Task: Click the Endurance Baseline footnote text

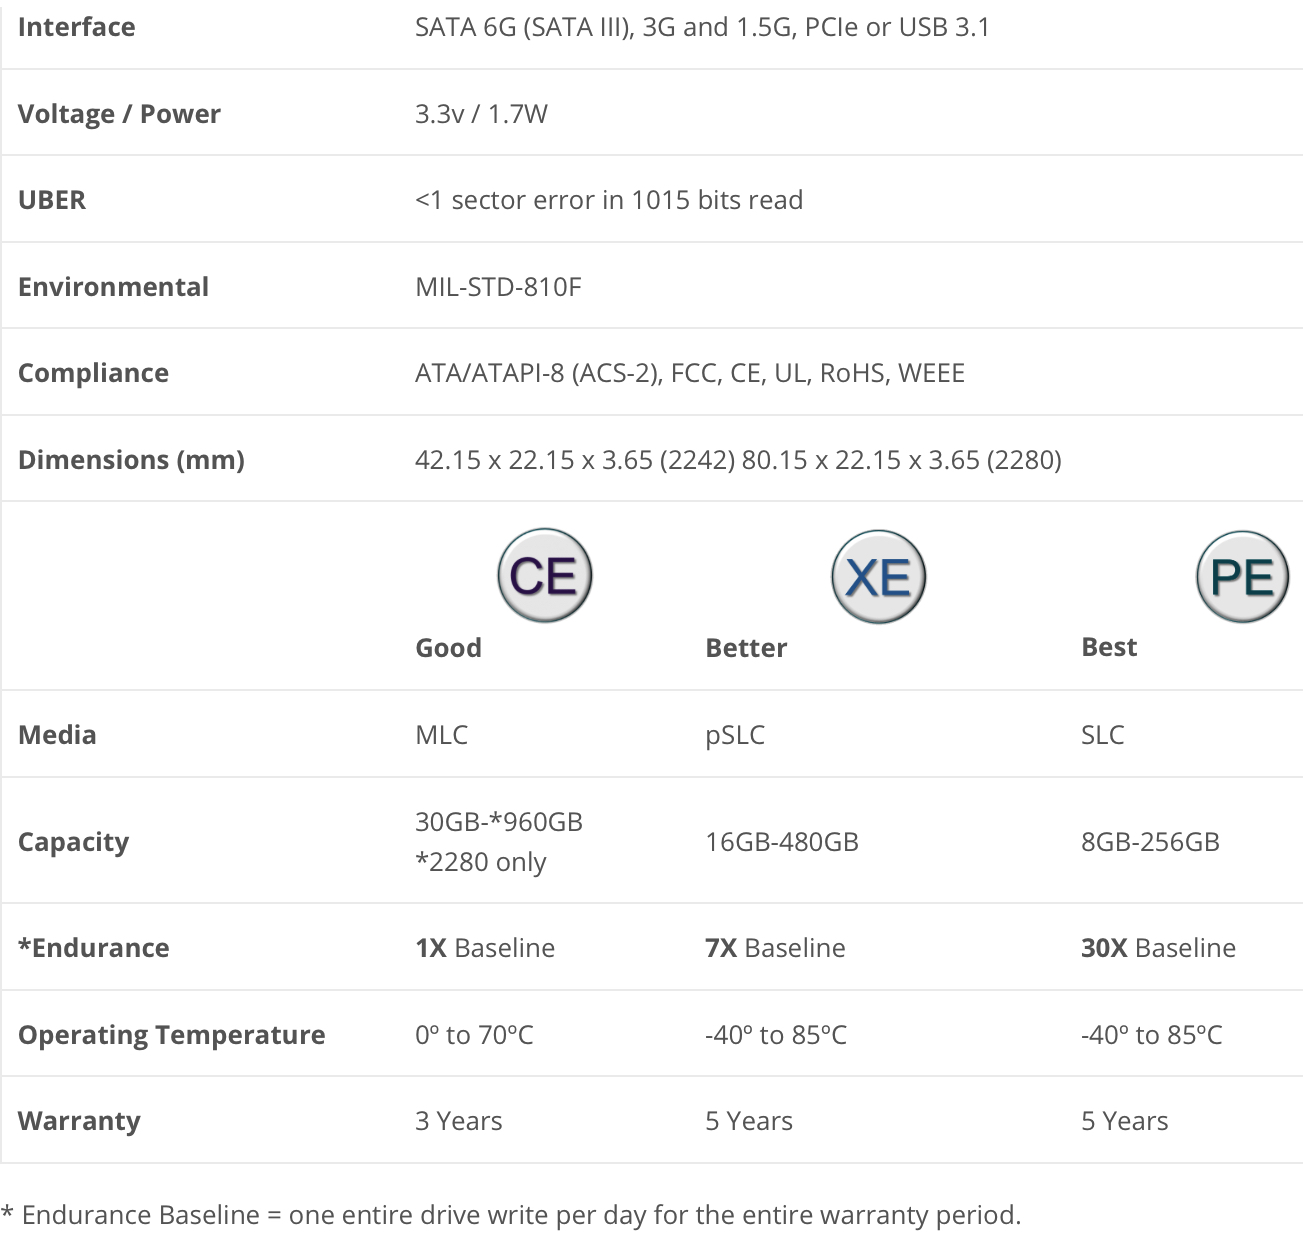Action: click(511, 1215)
